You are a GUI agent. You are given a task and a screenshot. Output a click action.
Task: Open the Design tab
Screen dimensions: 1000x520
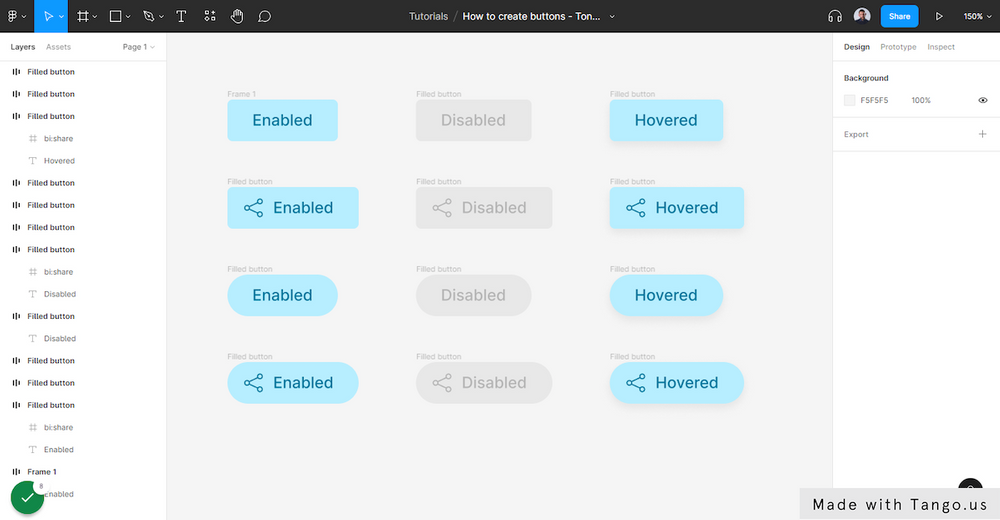857,47
